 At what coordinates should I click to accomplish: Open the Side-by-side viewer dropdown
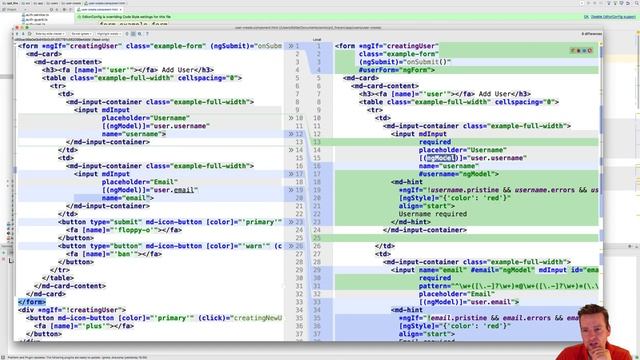49,34
